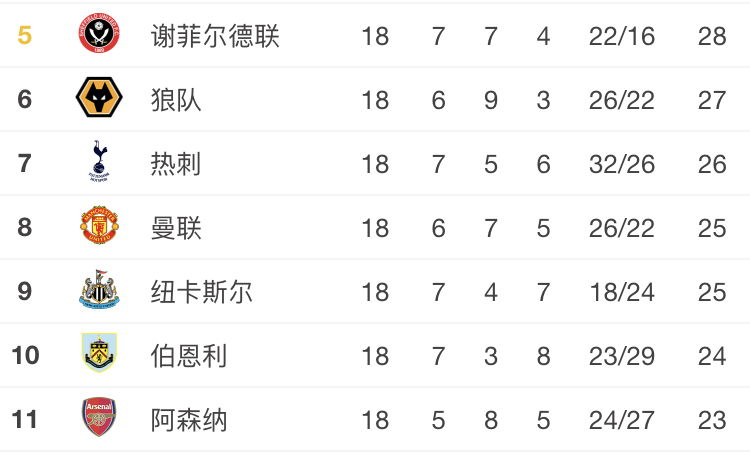The image size is (750, 452).
Task: Open team name 阿森纳
Action: tap(188, 420)
